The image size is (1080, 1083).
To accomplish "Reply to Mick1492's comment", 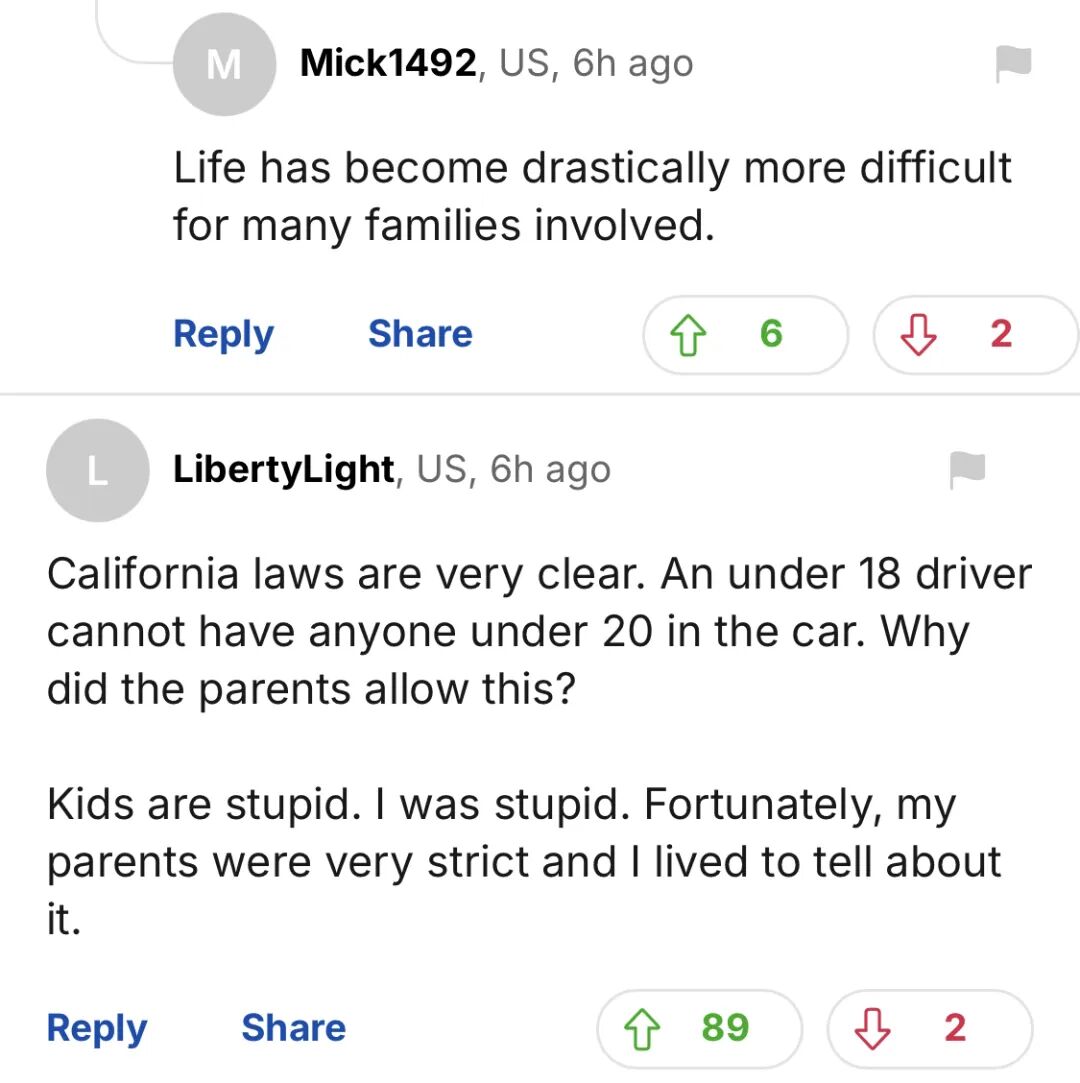I will (x=223, y=334).
